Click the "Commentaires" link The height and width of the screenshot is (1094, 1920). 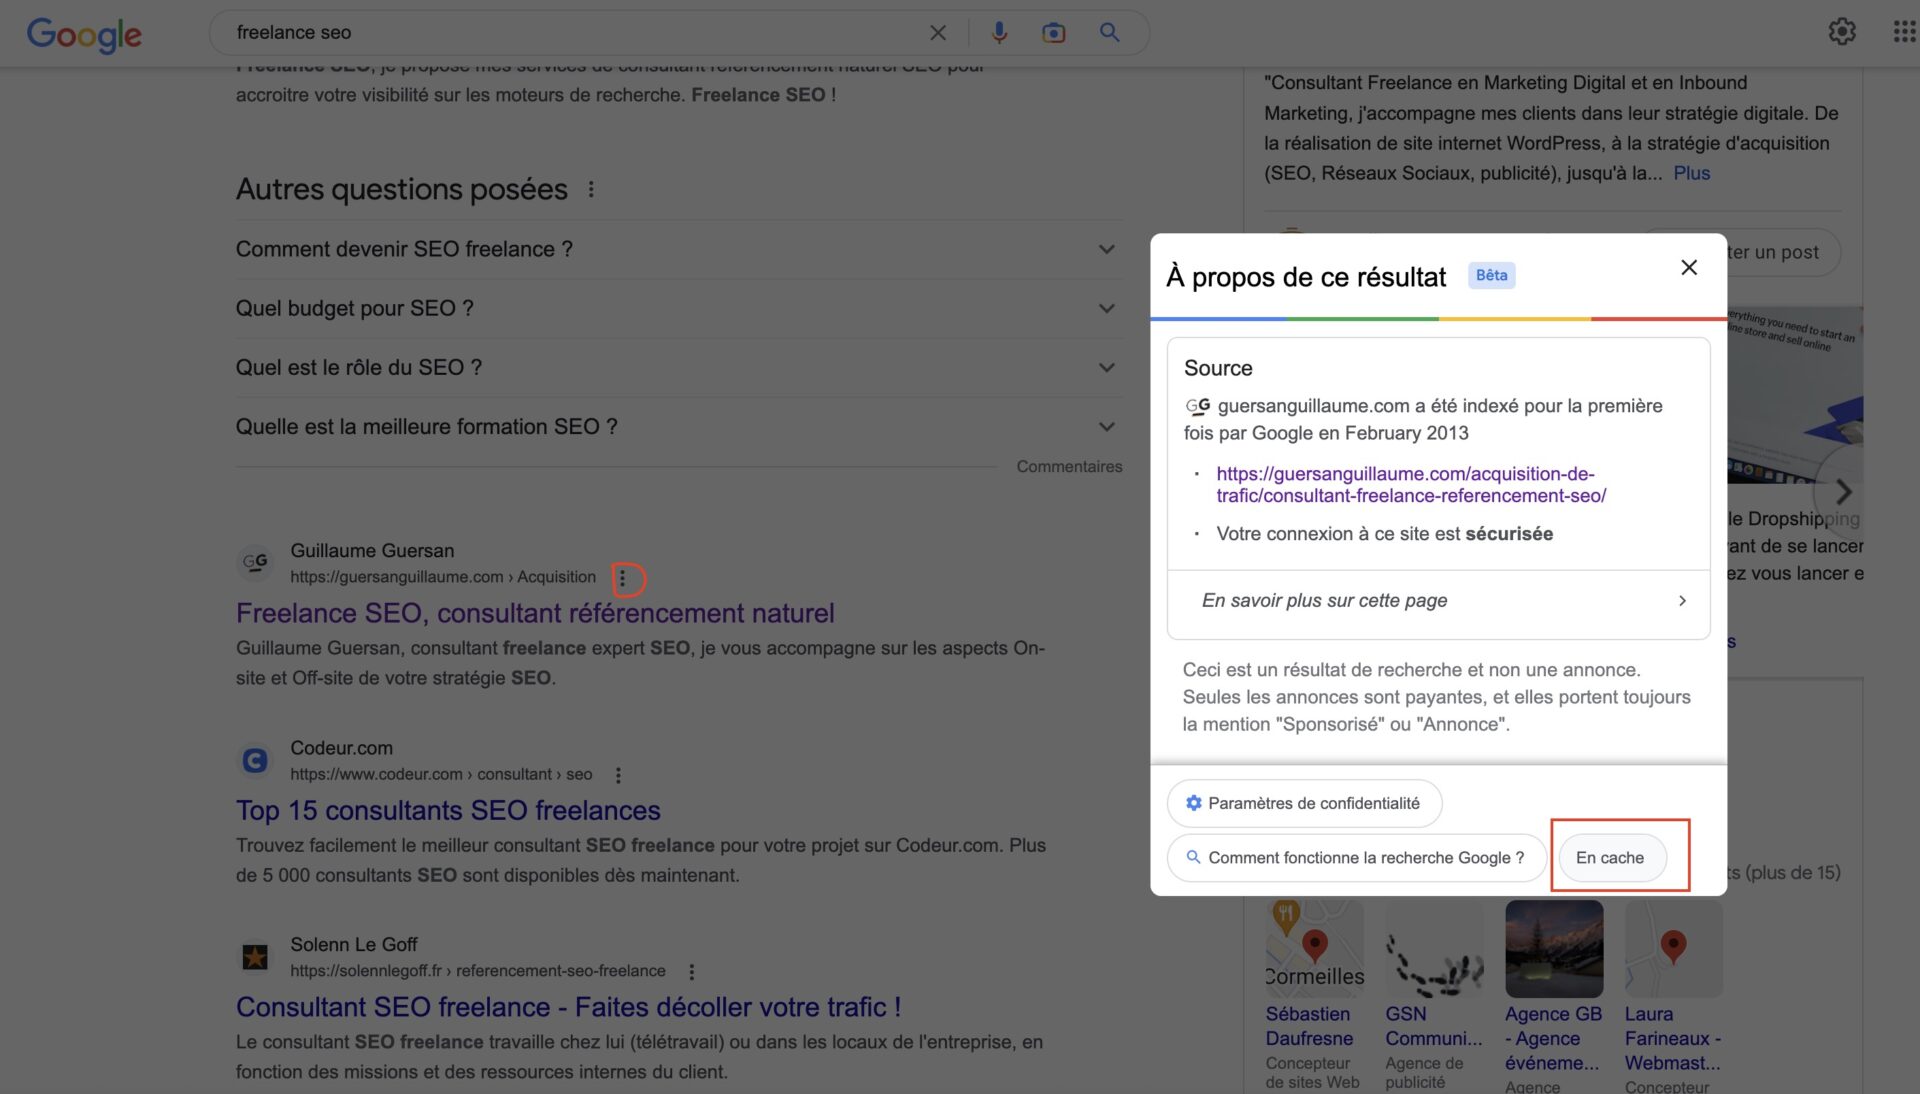click(x=1069, y=466)
